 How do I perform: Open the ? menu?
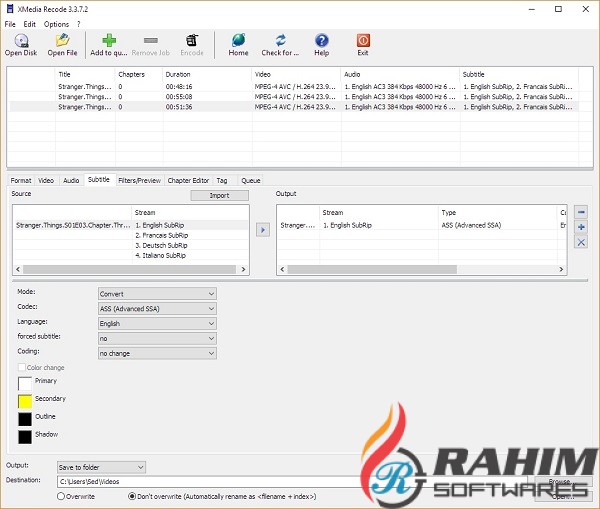[x=78, y=24]
